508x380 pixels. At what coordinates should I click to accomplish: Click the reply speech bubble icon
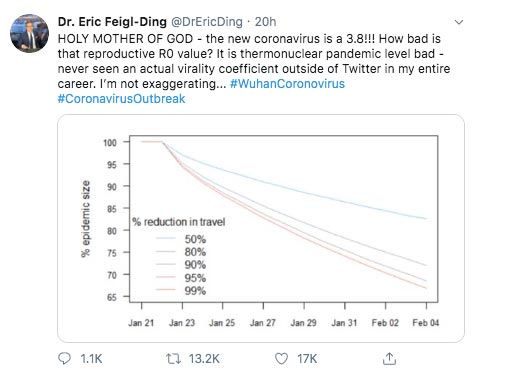[x=64, y=359]
